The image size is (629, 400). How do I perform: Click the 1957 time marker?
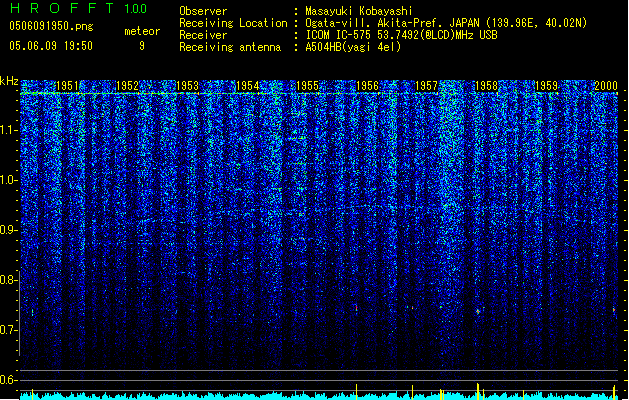click(x=426, y=86)
